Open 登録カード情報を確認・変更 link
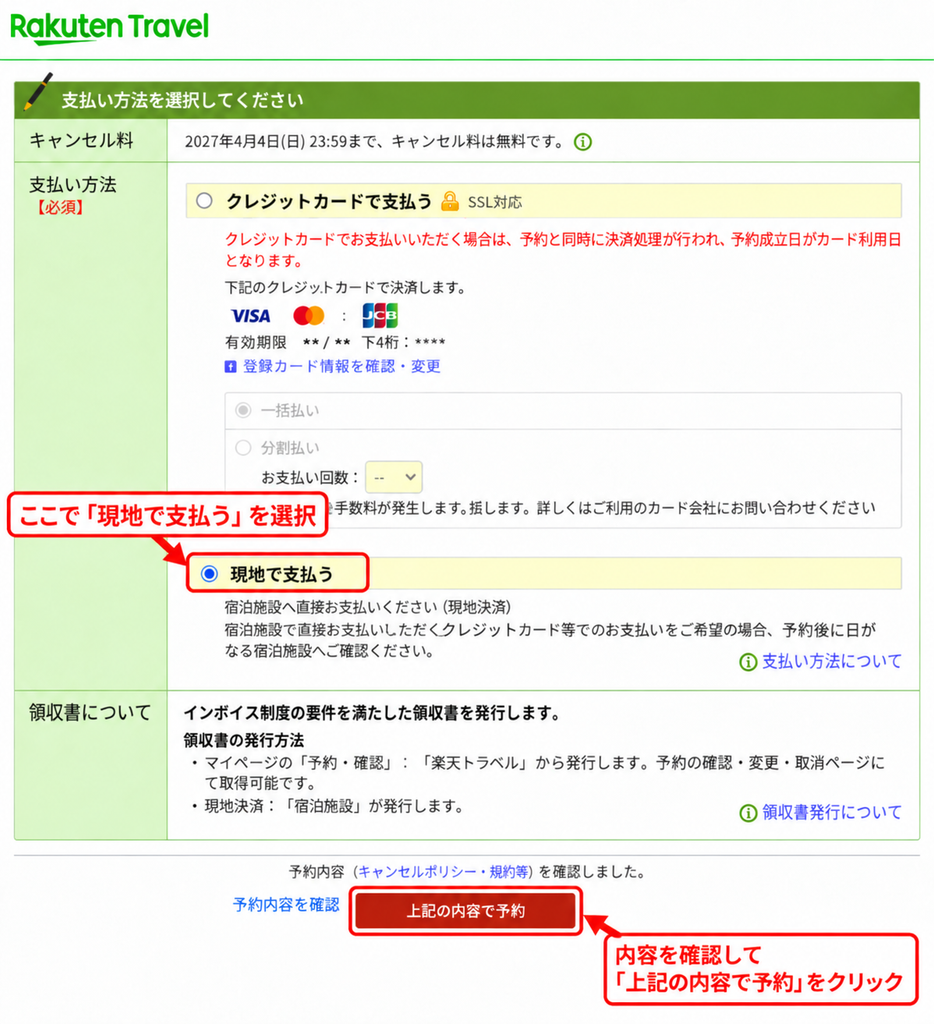This screenshot has height=1024, width=934. 342,366
